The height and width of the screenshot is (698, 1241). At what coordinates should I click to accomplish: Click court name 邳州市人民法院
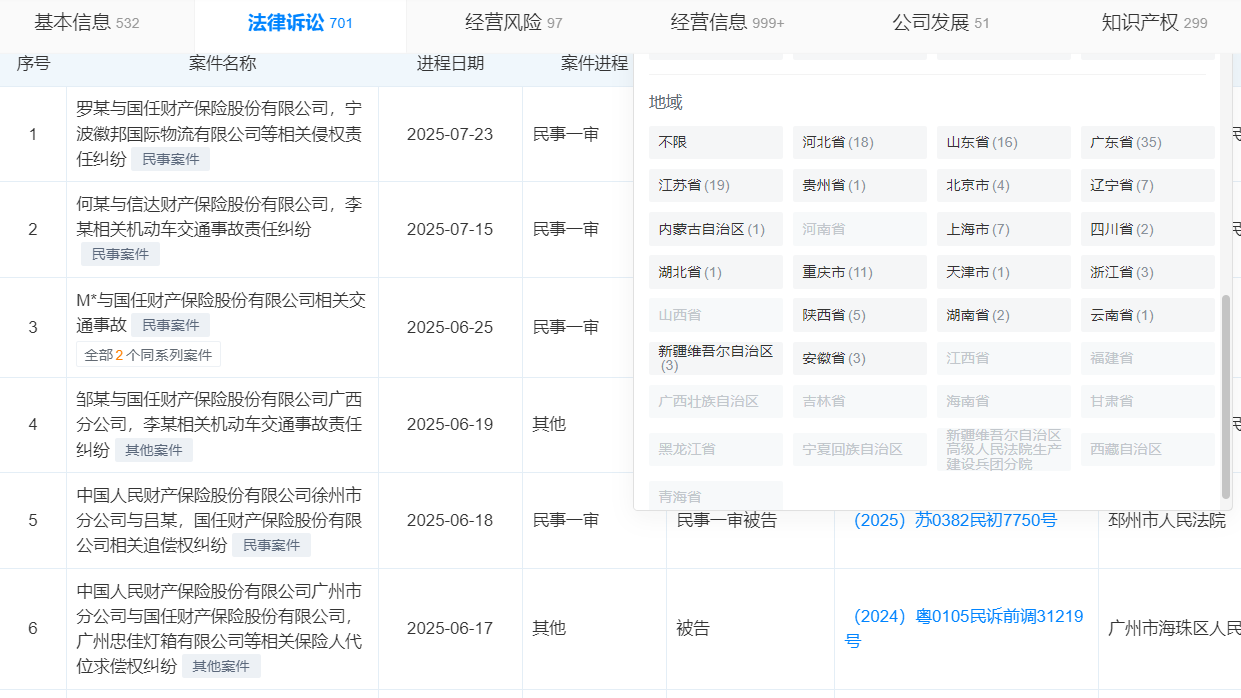[x=1167, y=520]
